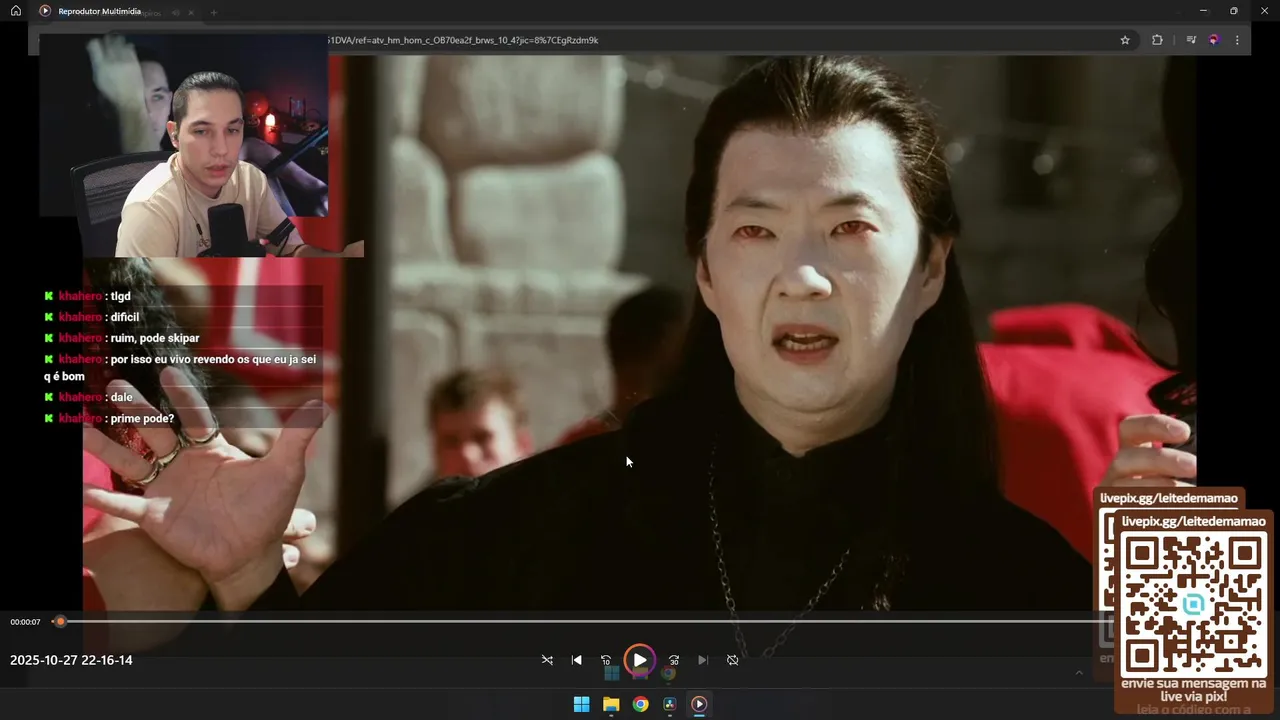
Task: Close the Reprodutor Multimídia window
Action: pos(1264,11)
